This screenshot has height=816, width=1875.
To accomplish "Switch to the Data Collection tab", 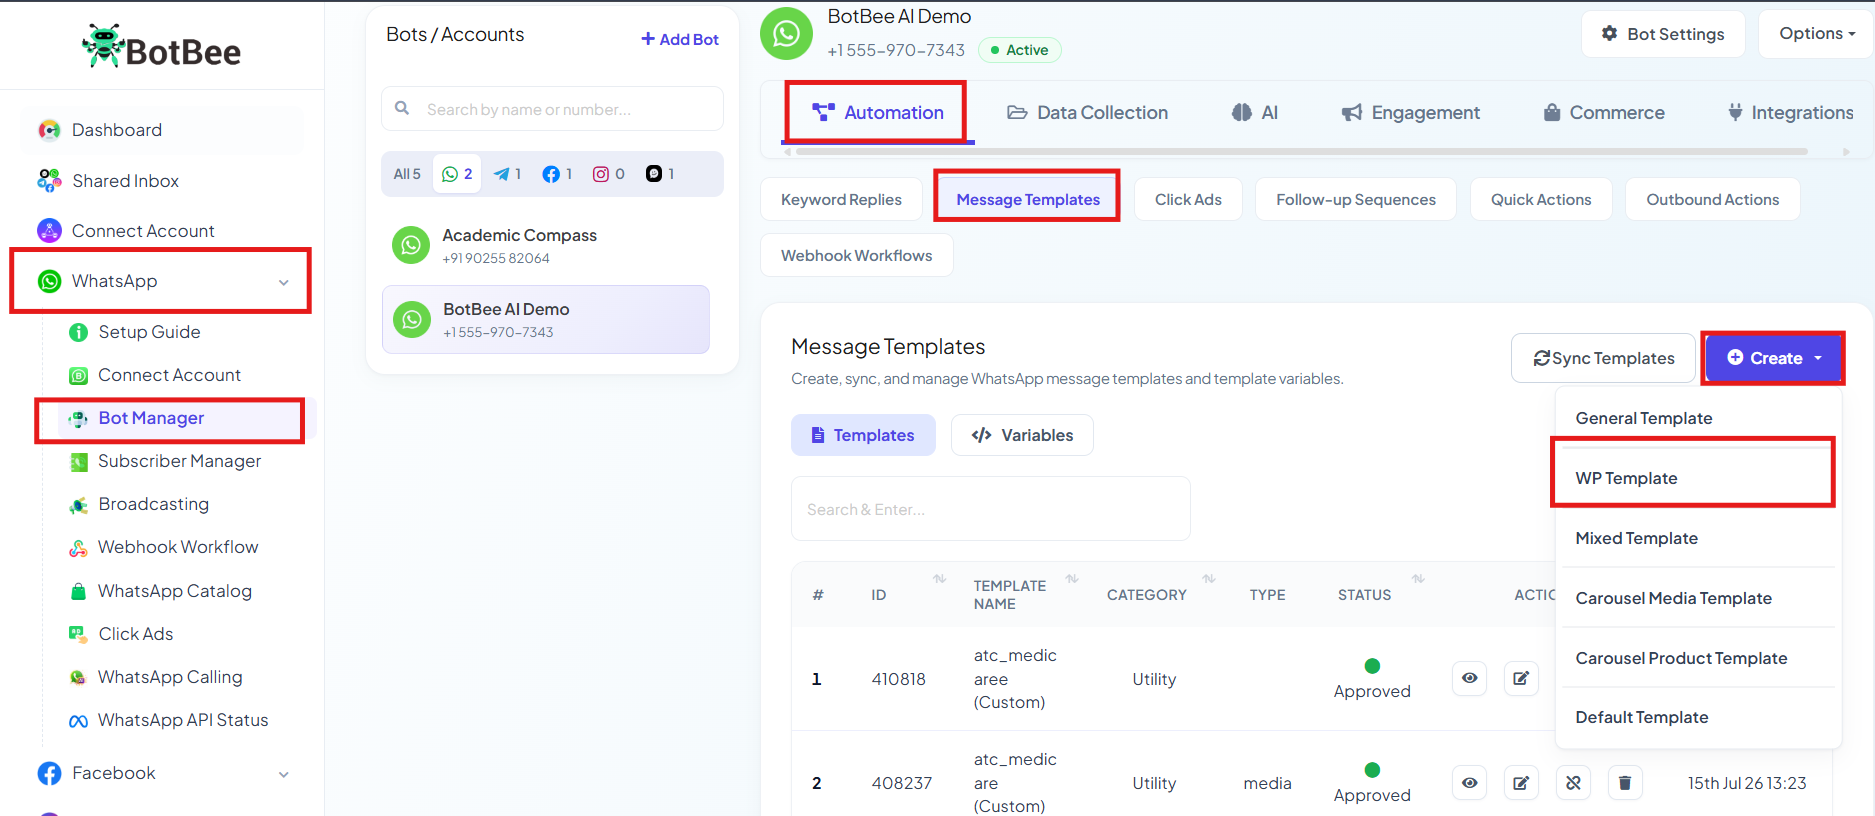I will [x=1087, y=113].
